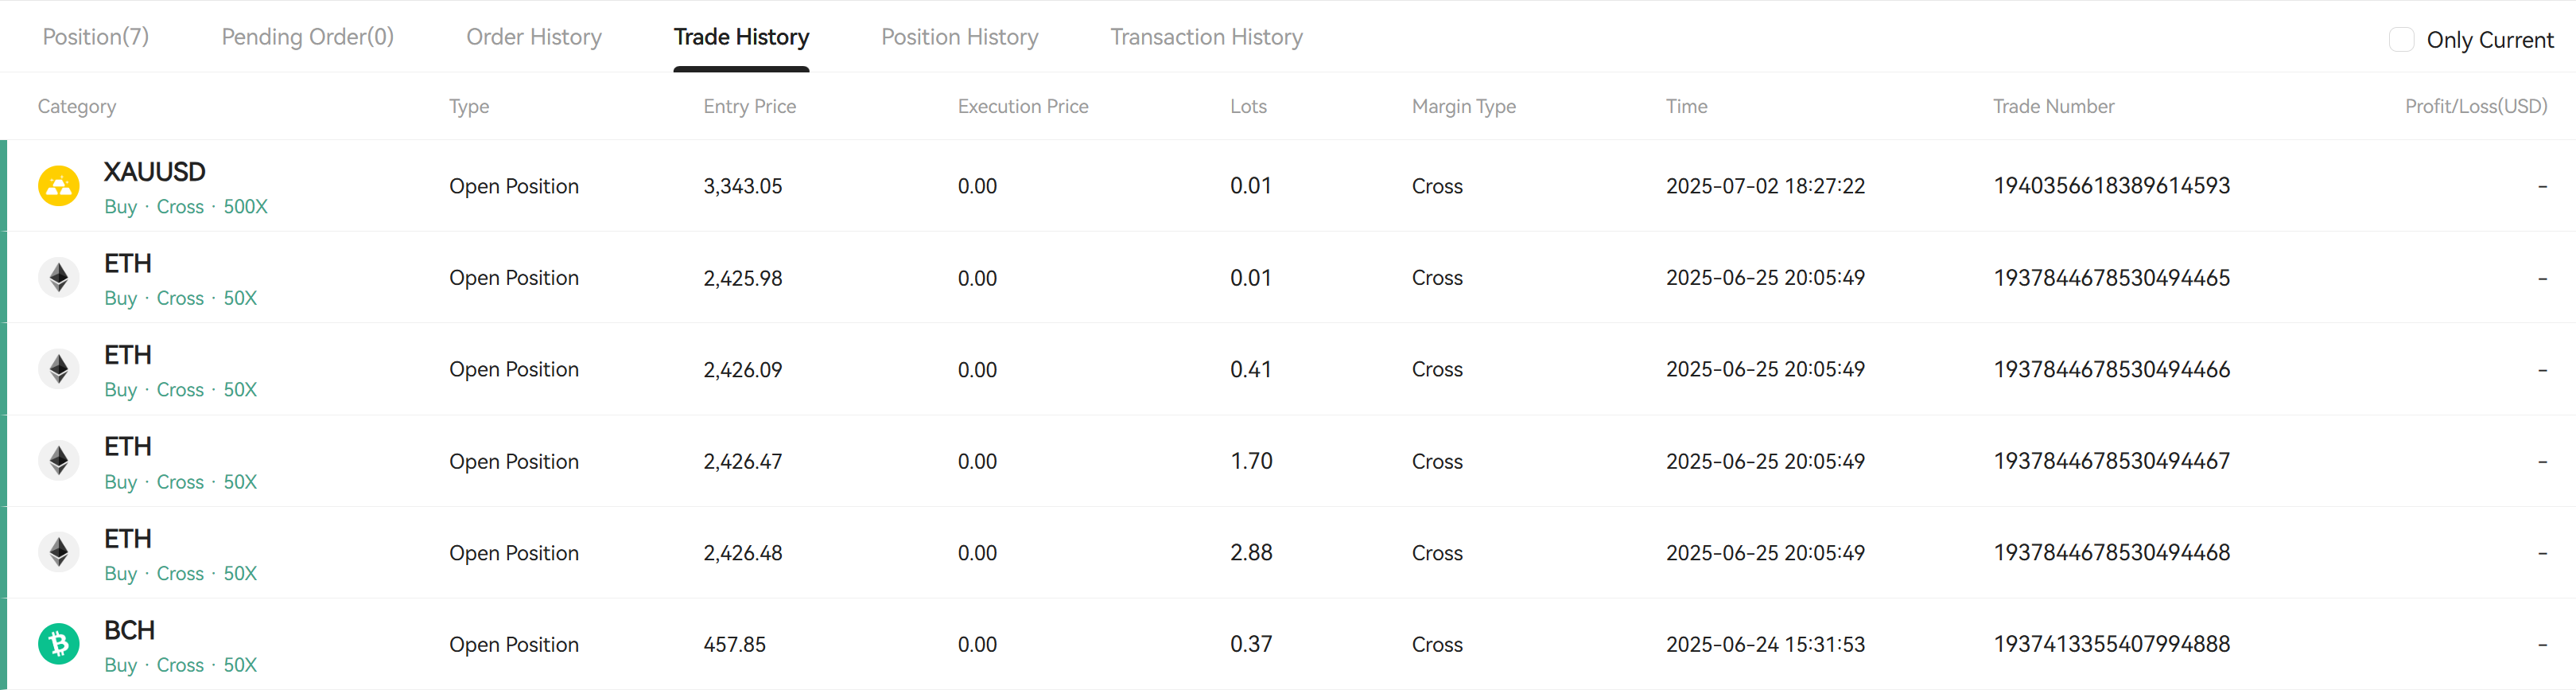Click the green BCH coin icon

59,644
